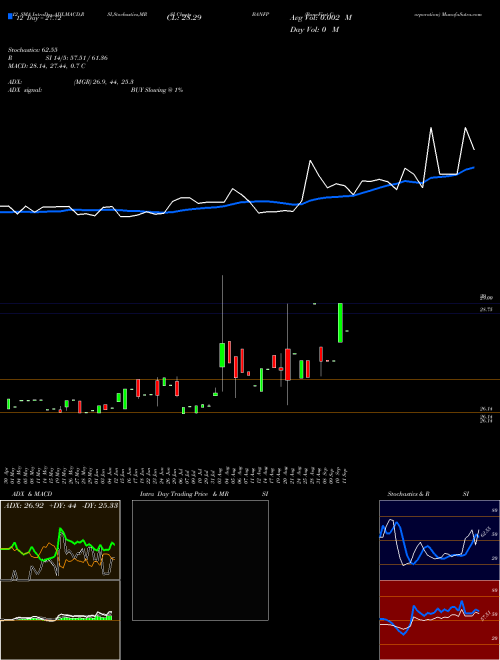The height and width of the screenshot is (660, 500).
Task: Click the green candle with the tallest upper wick
Action: pos(222,355)
